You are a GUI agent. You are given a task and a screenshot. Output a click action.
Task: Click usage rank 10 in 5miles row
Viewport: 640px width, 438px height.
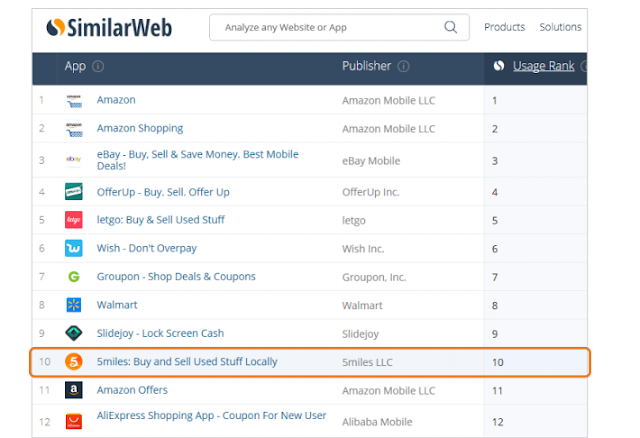click(498, 362)
